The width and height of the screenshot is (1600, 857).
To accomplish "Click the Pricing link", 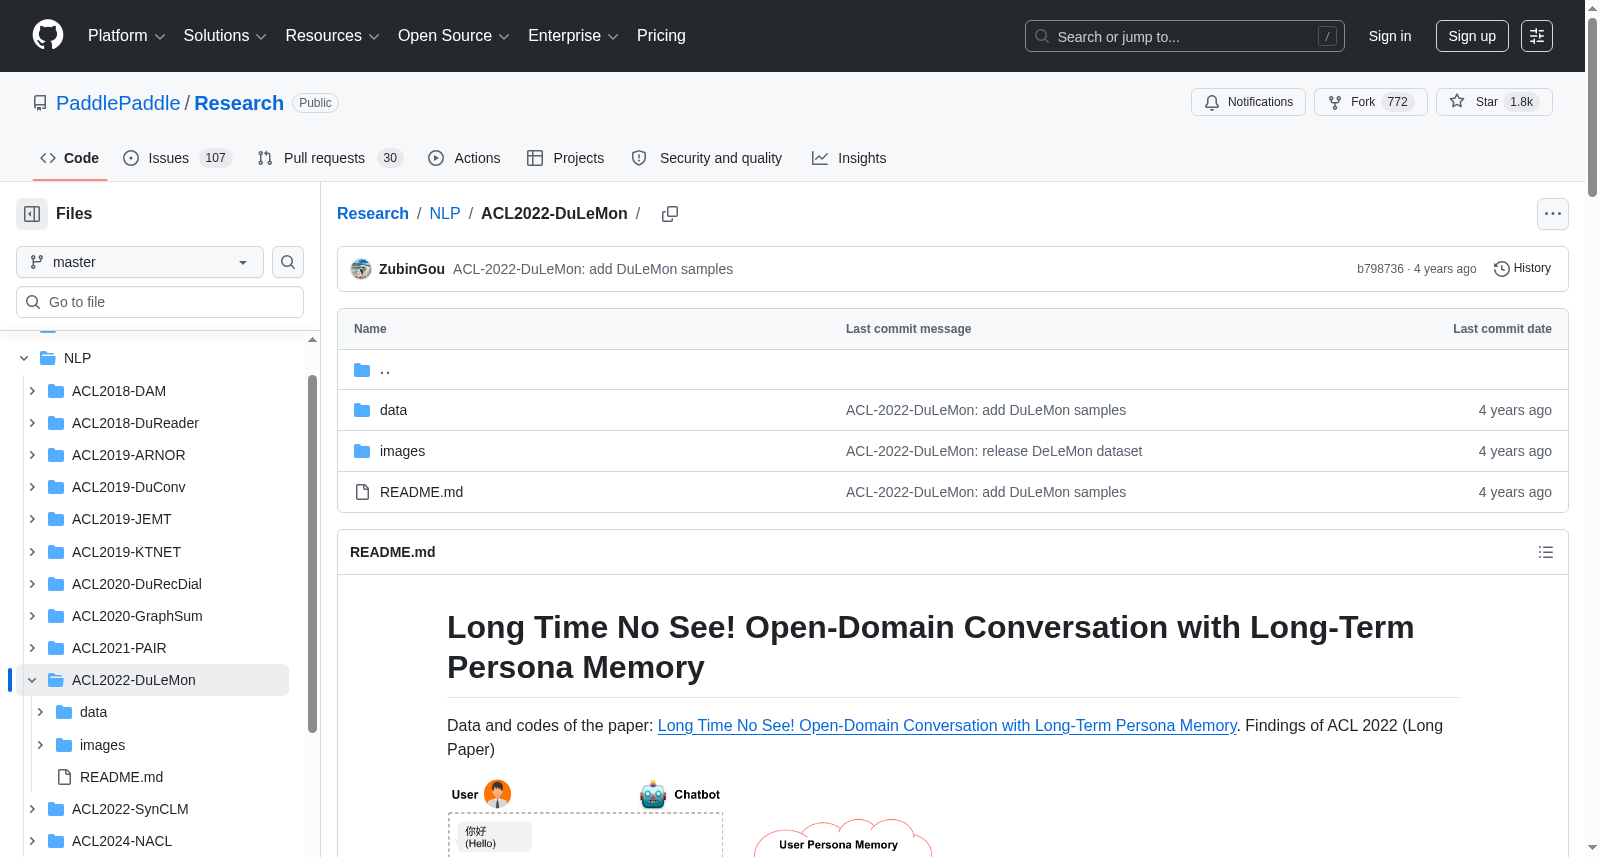I will pyautogui.click(x=661, y=36).
